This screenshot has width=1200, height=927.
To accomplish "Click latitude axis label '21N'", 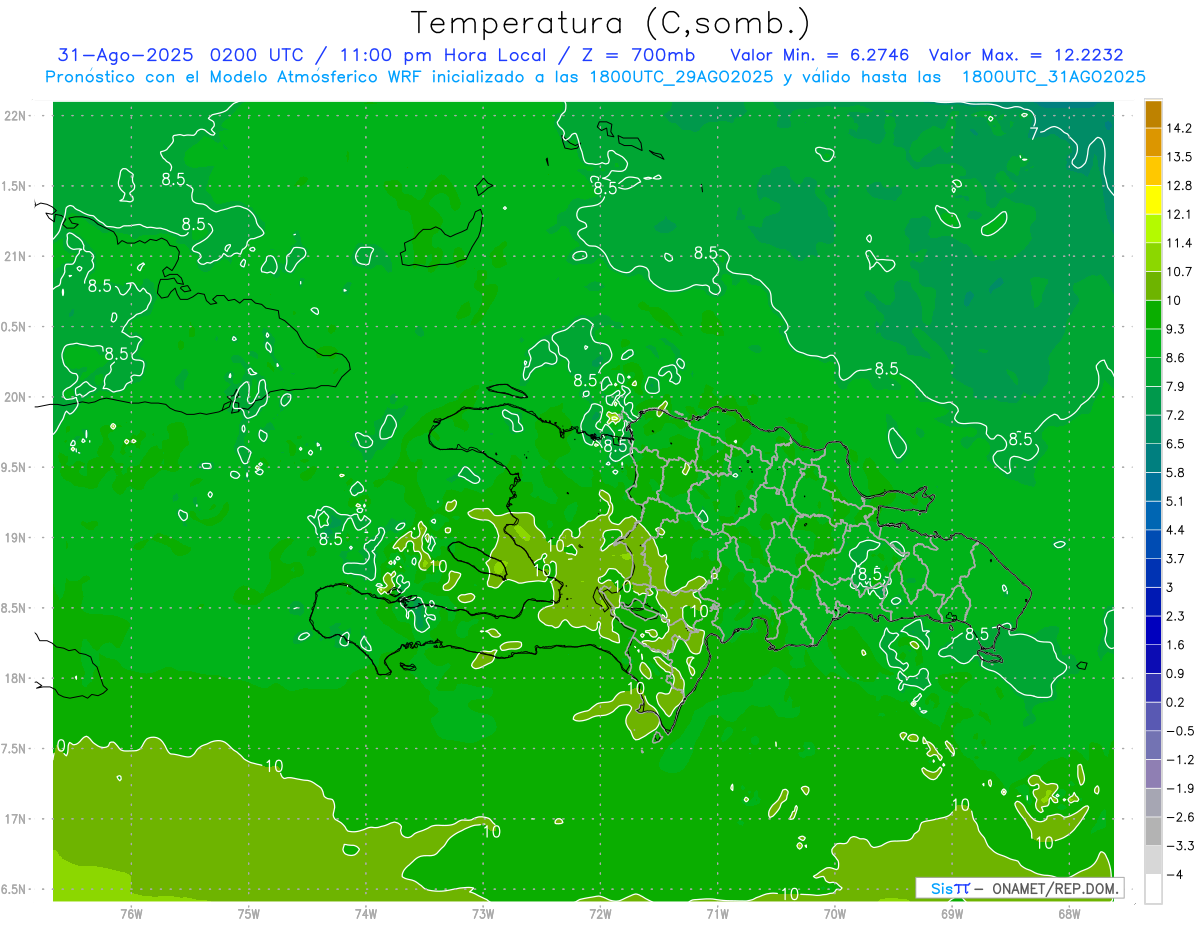I will [x=16, y=256].
